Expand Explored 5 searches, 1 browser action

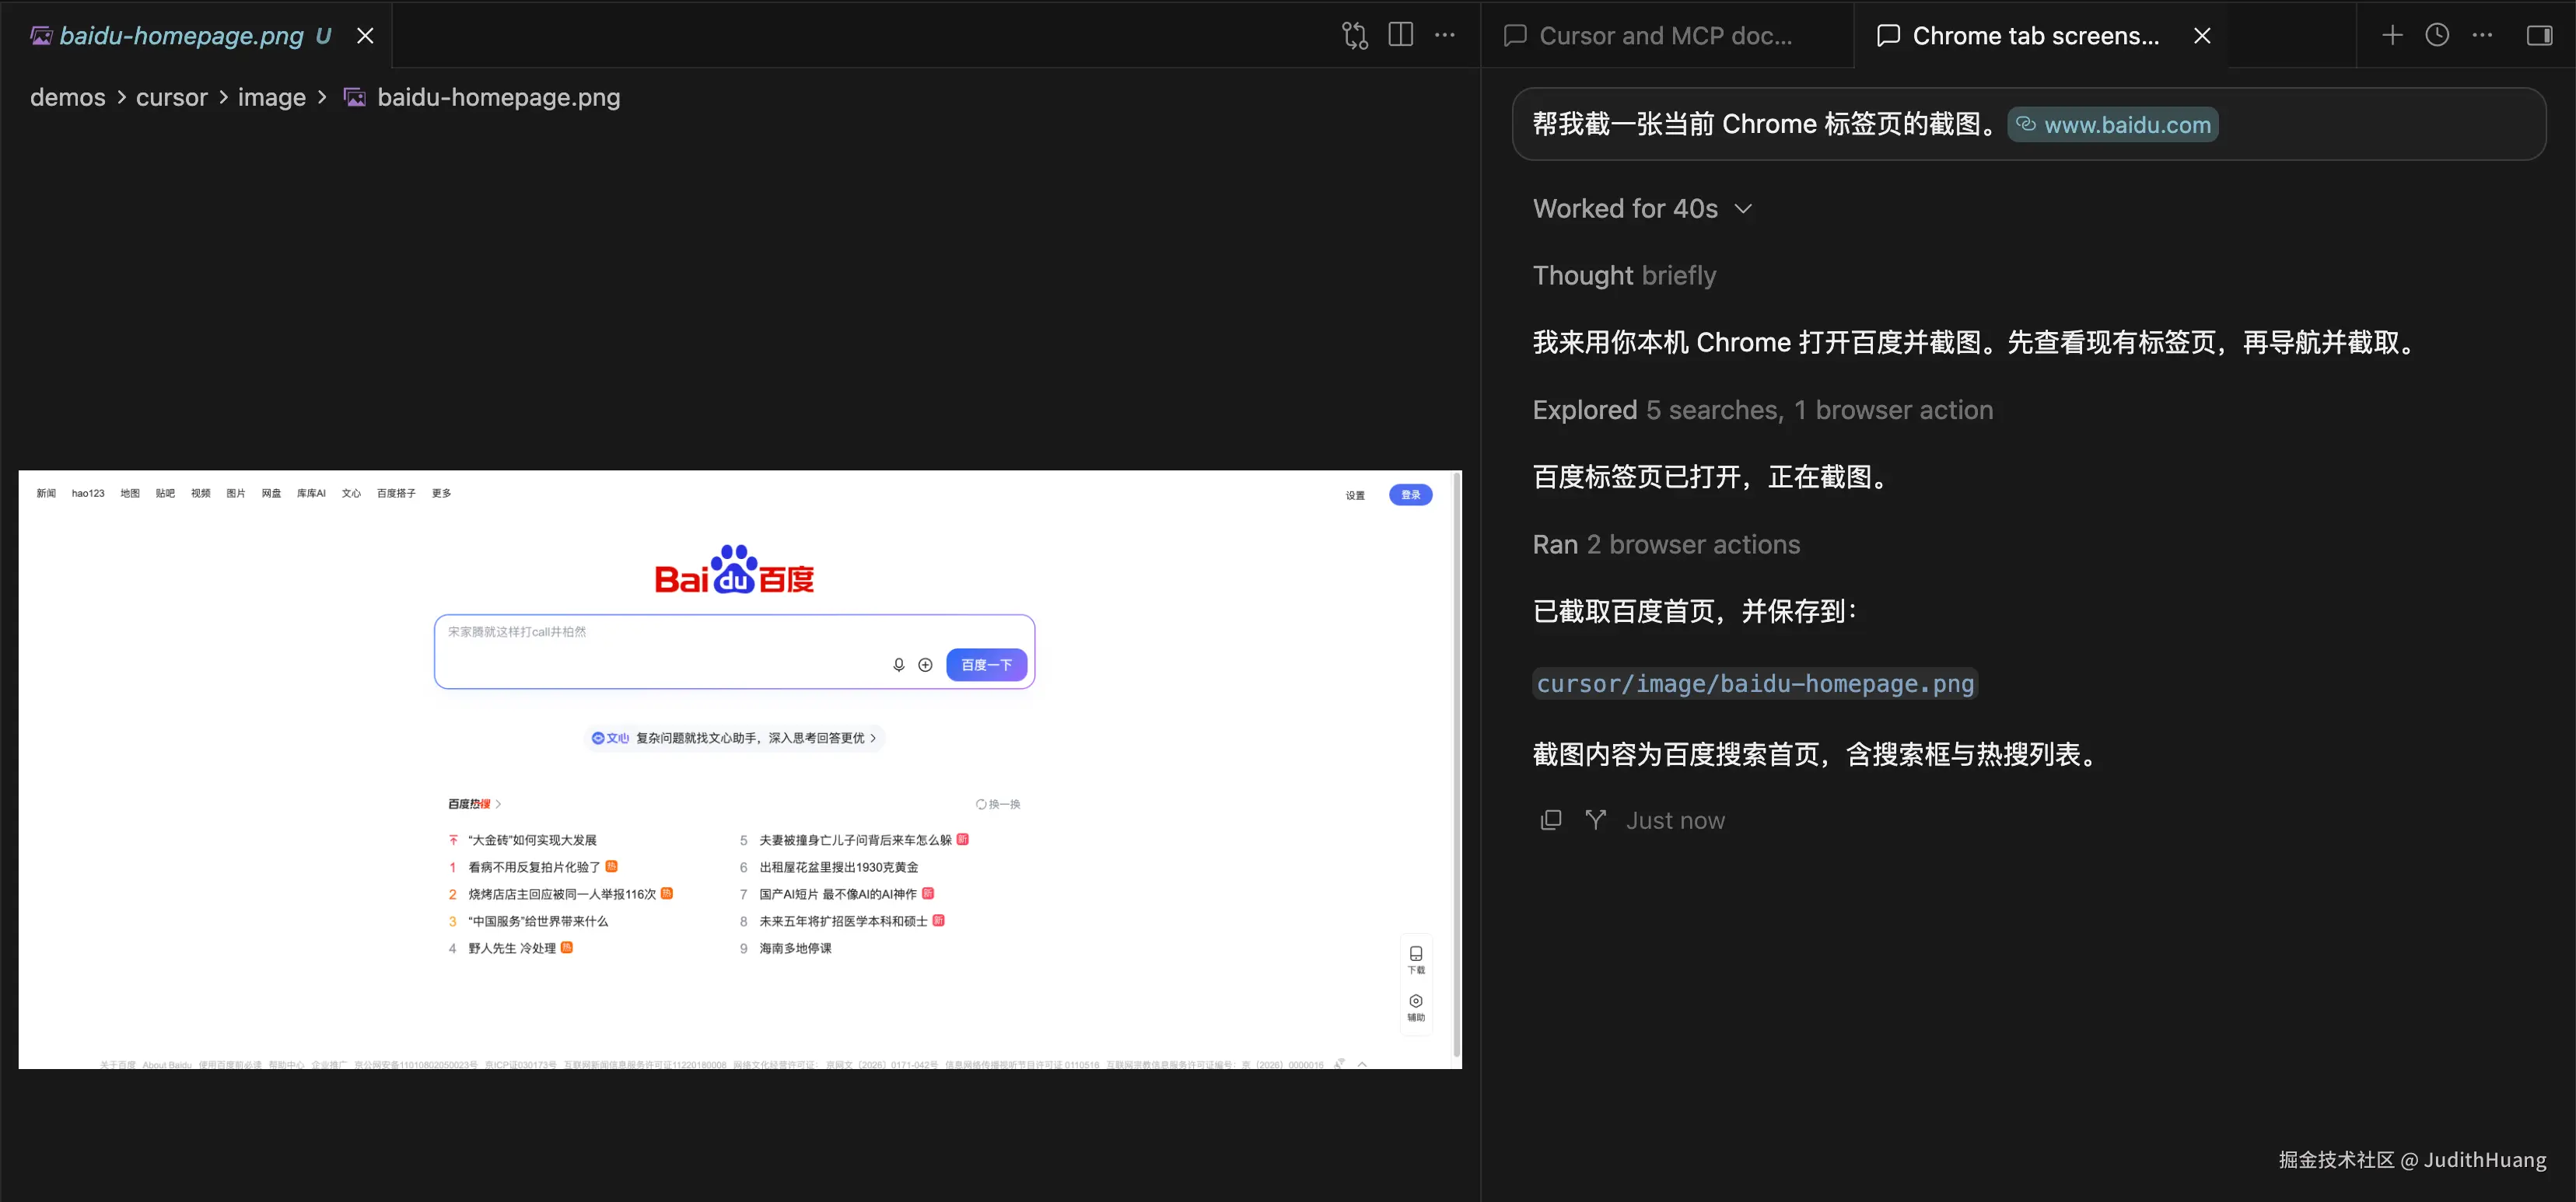[x=1762, y=410]
